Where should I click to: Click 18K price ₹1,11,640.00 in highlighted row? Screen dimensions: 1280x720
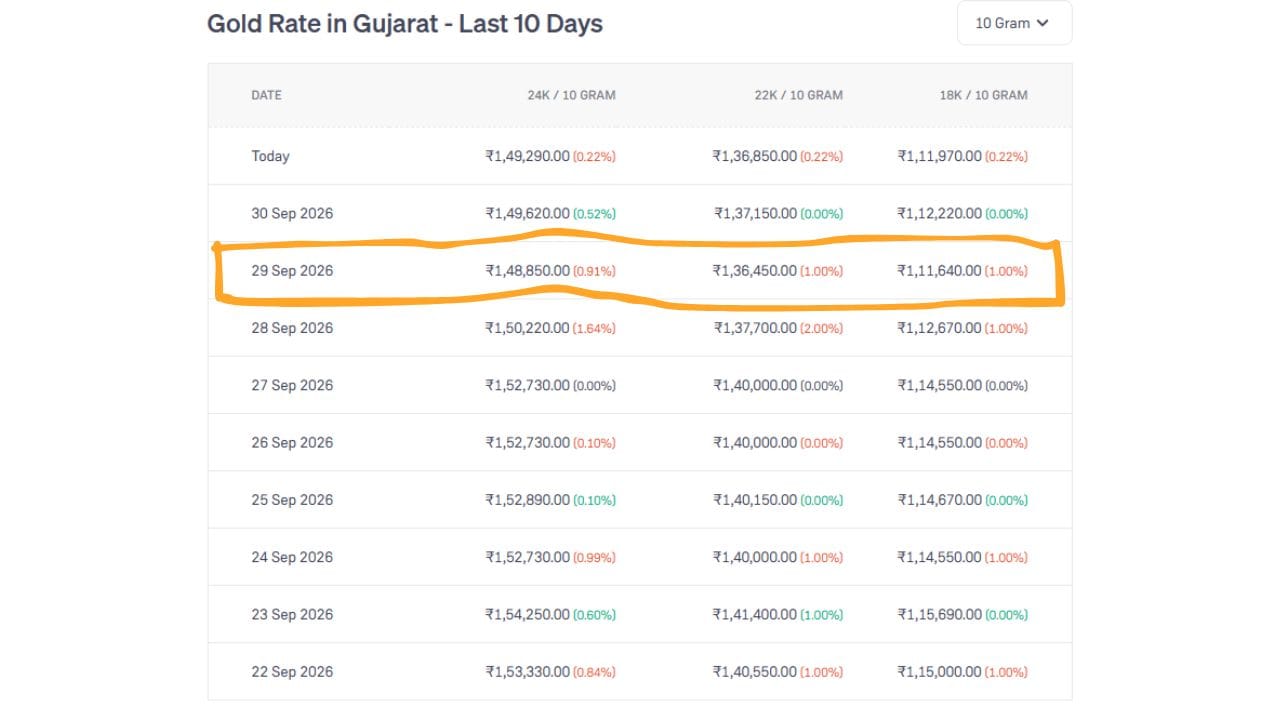[x=939, y=271]
